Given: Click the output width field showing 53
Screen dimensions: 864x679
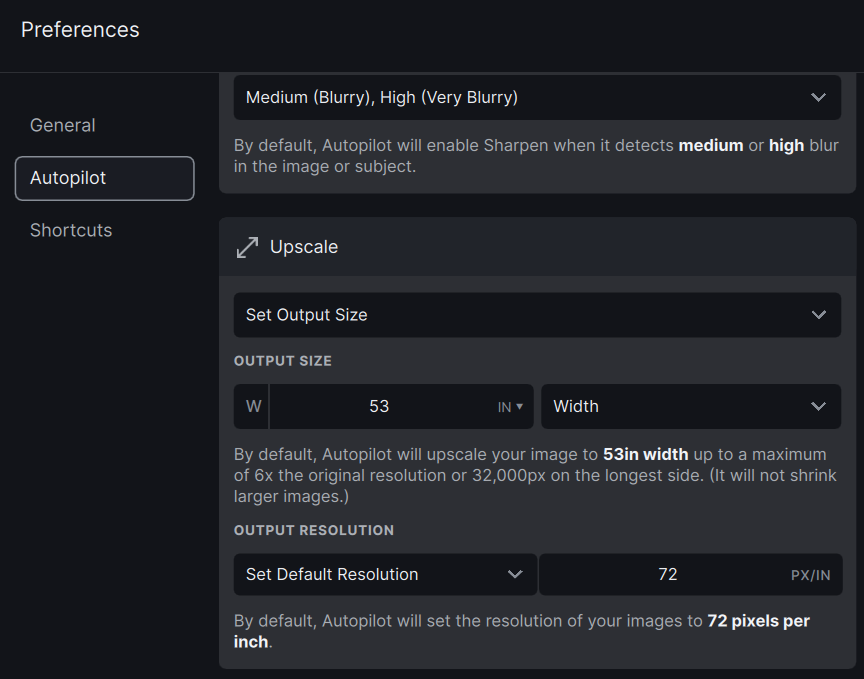Looking at the screenshot, I should coord(379,406).
